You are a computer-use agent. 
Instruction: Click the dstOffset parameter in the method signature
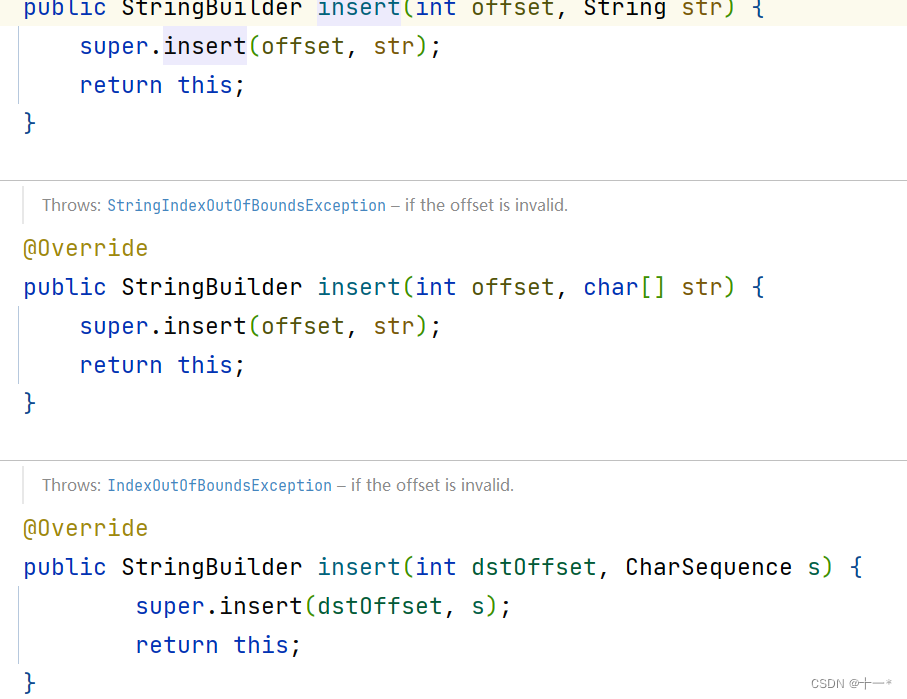[x=534, y=567]
